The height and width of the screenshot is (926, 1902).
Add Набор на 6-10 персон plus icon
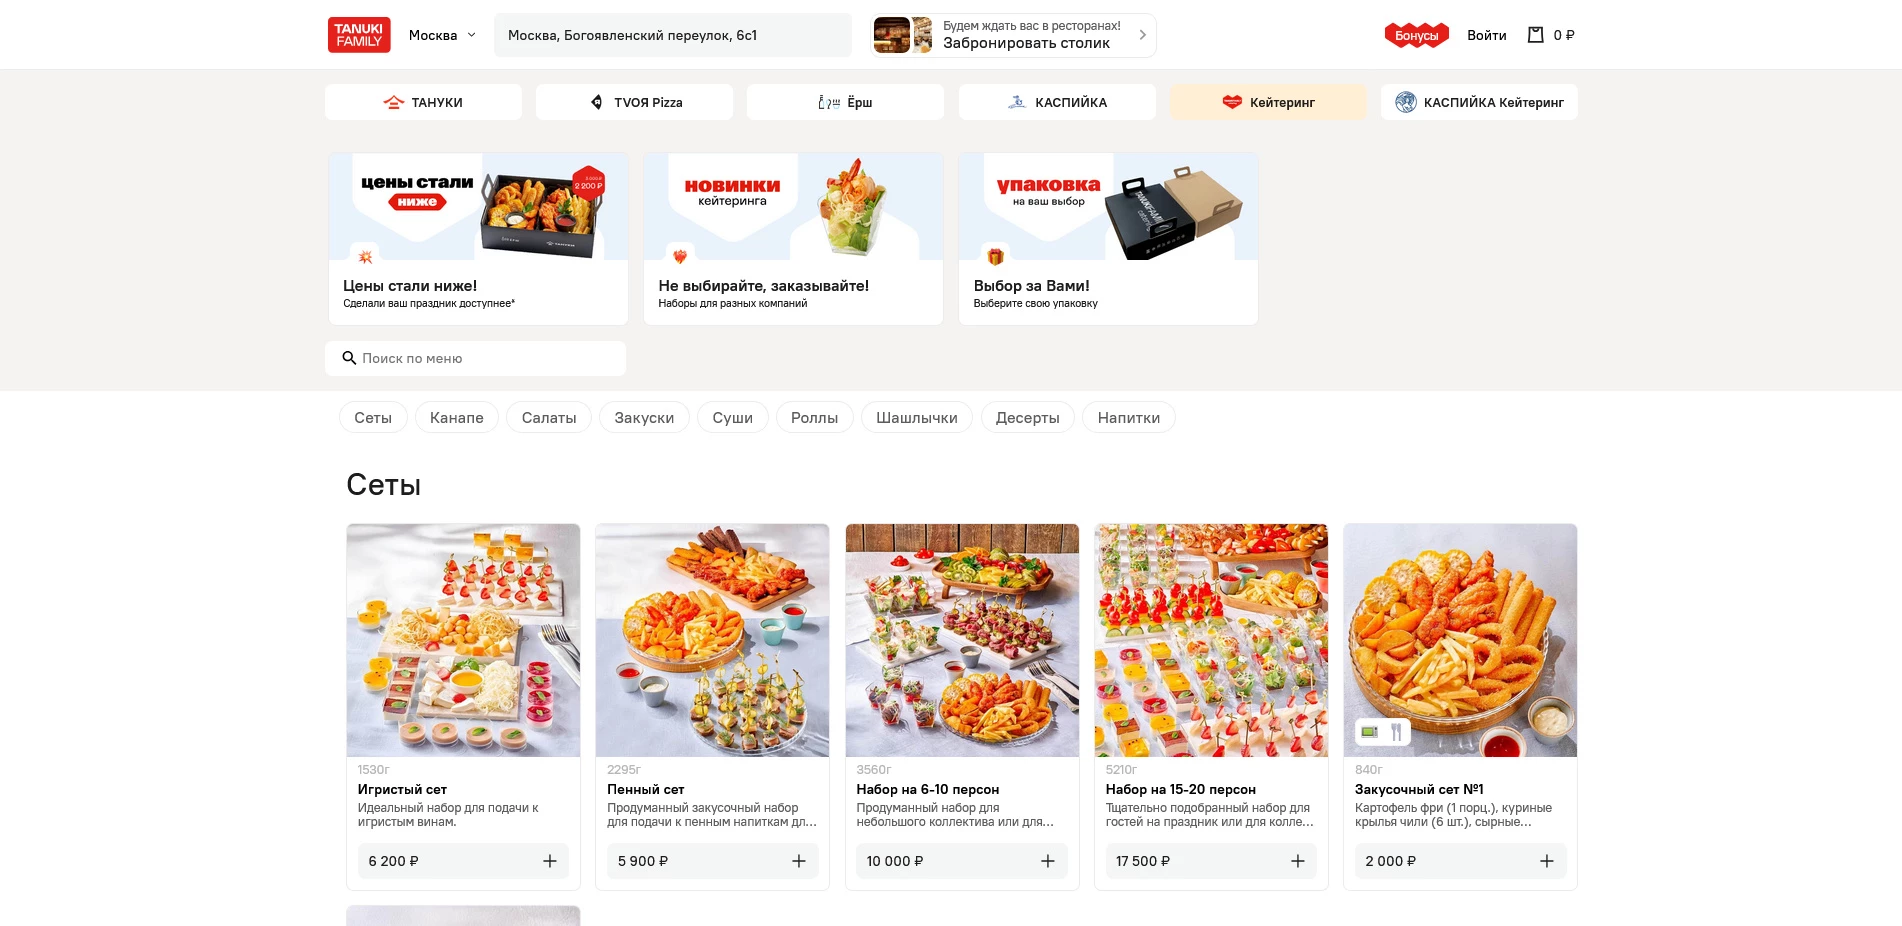1048,861
